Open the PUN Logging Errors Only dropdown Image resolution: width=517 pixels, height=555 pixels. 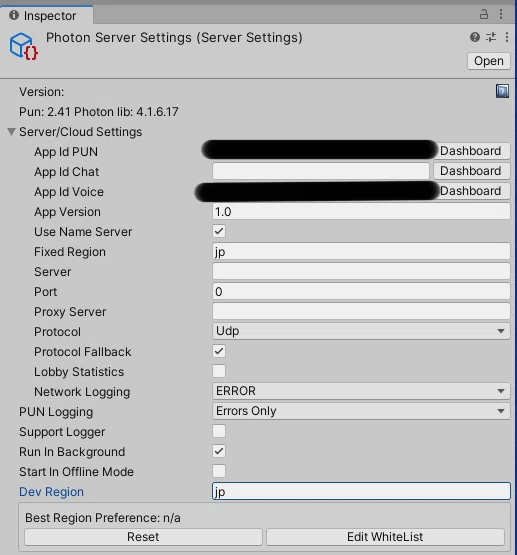(361, 411)
